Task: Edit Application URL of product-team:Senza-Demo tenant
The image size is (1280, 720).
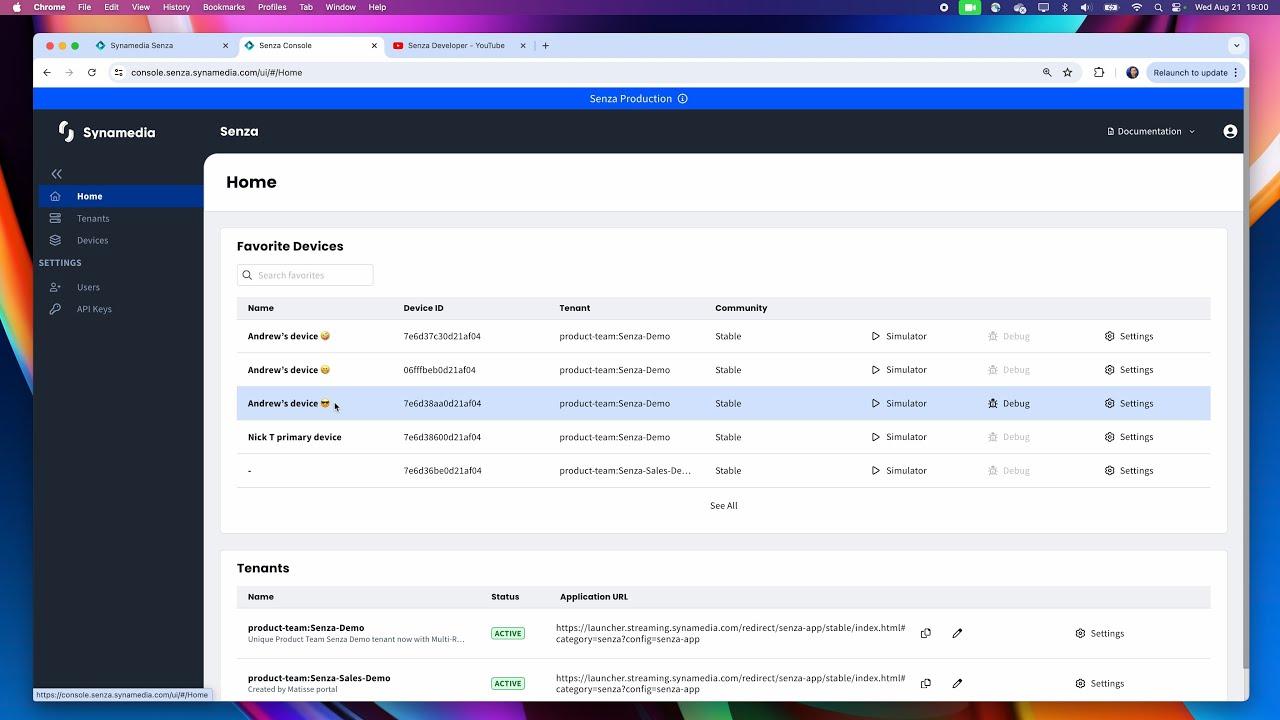Action: [957, 633]
